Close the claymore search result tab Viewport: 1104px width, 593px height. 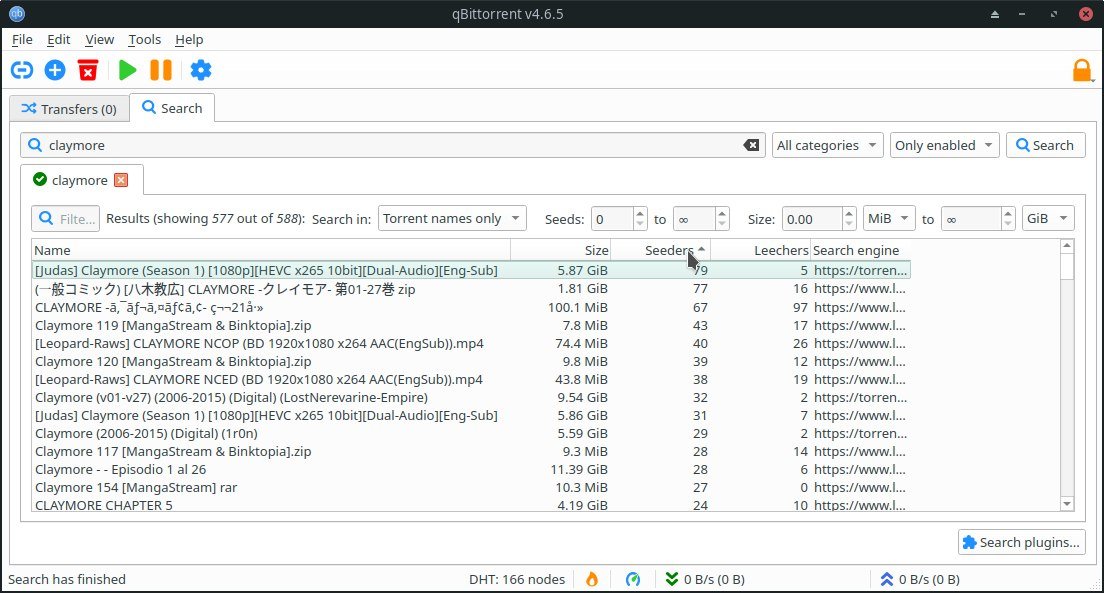click(x=121, y=180)
